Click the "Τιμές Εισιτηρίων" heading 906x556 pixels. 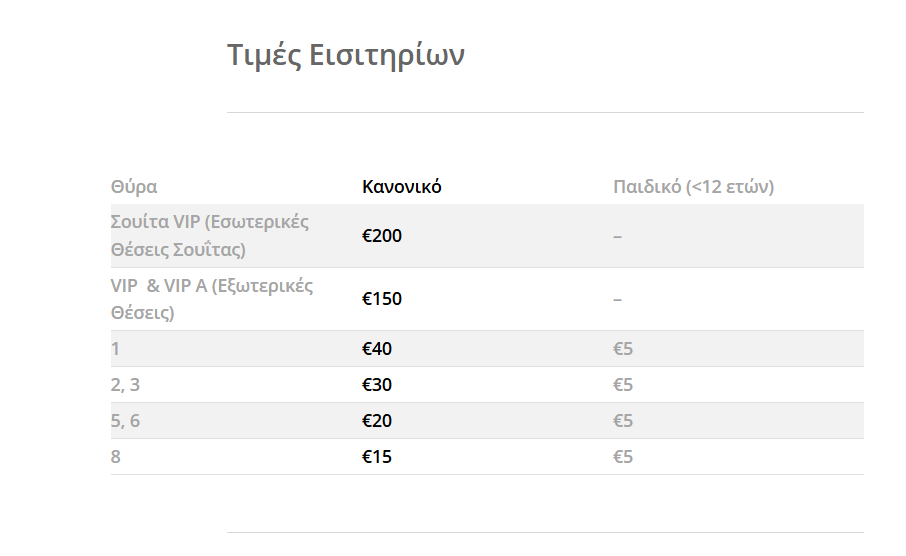pyautogui.click(x=345, y=55)
